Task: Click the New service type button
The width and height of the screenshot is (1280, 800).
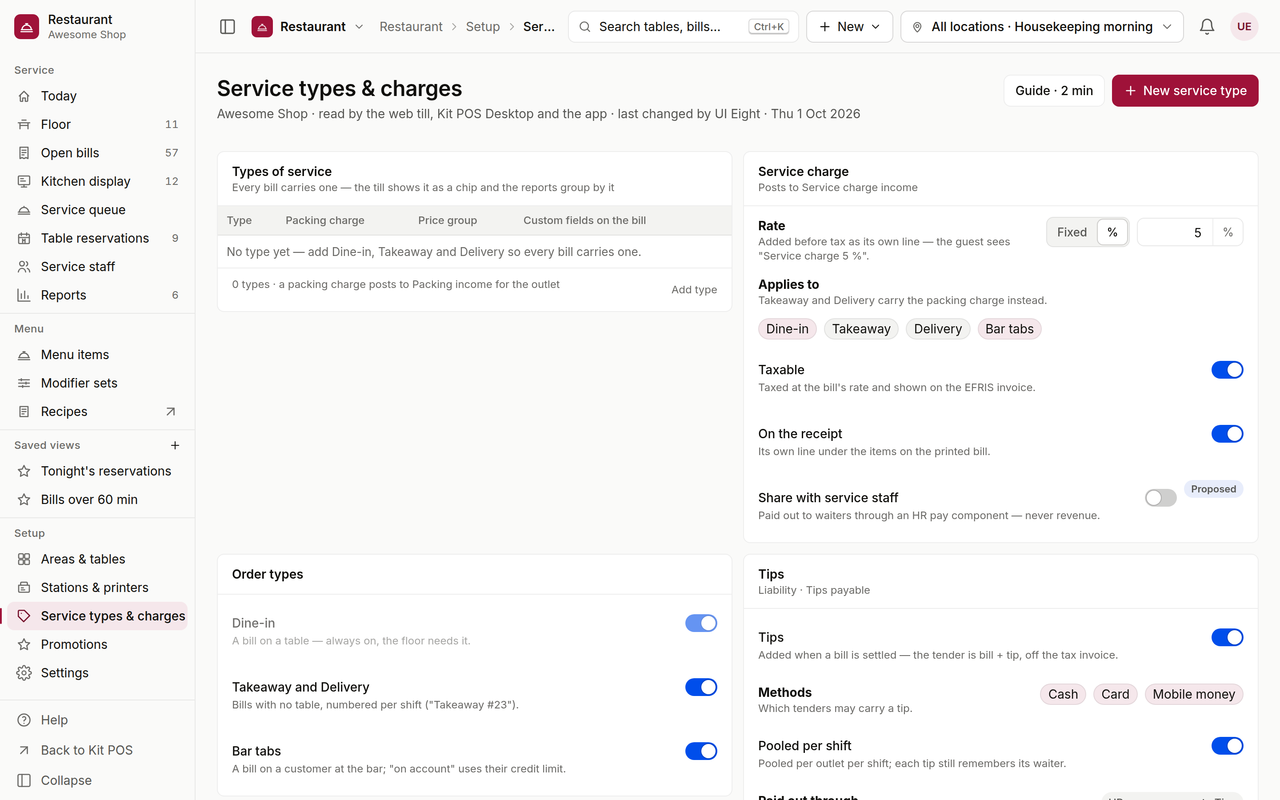Action: 1185,90
